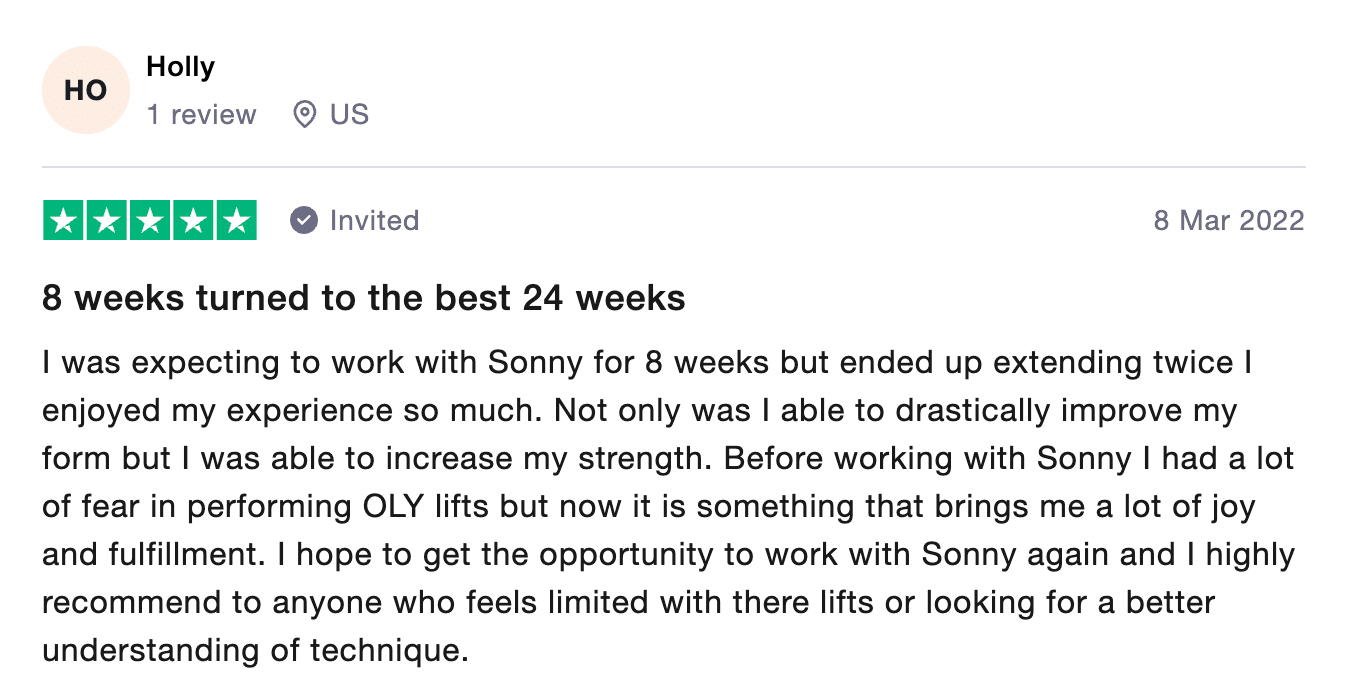Click the "1 review" count text
The height and width of the screenshot is (700, 1352).
coord(202,115)
